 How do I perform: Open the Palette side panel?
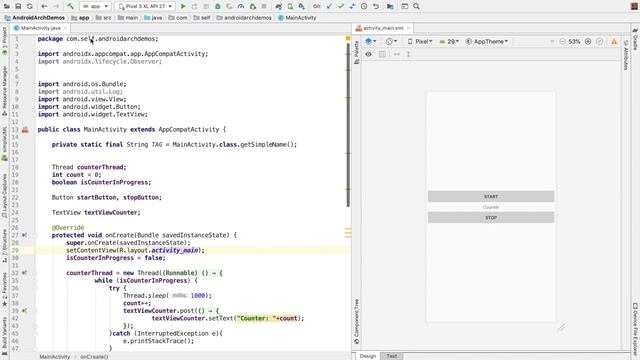pos(357,52)
